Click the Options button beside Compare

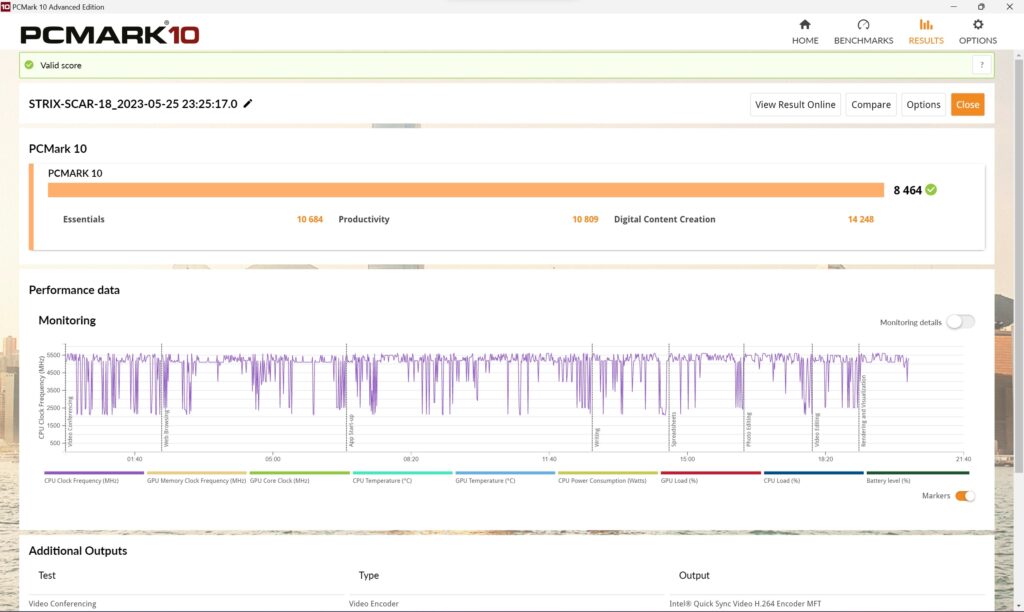point(923,104)
